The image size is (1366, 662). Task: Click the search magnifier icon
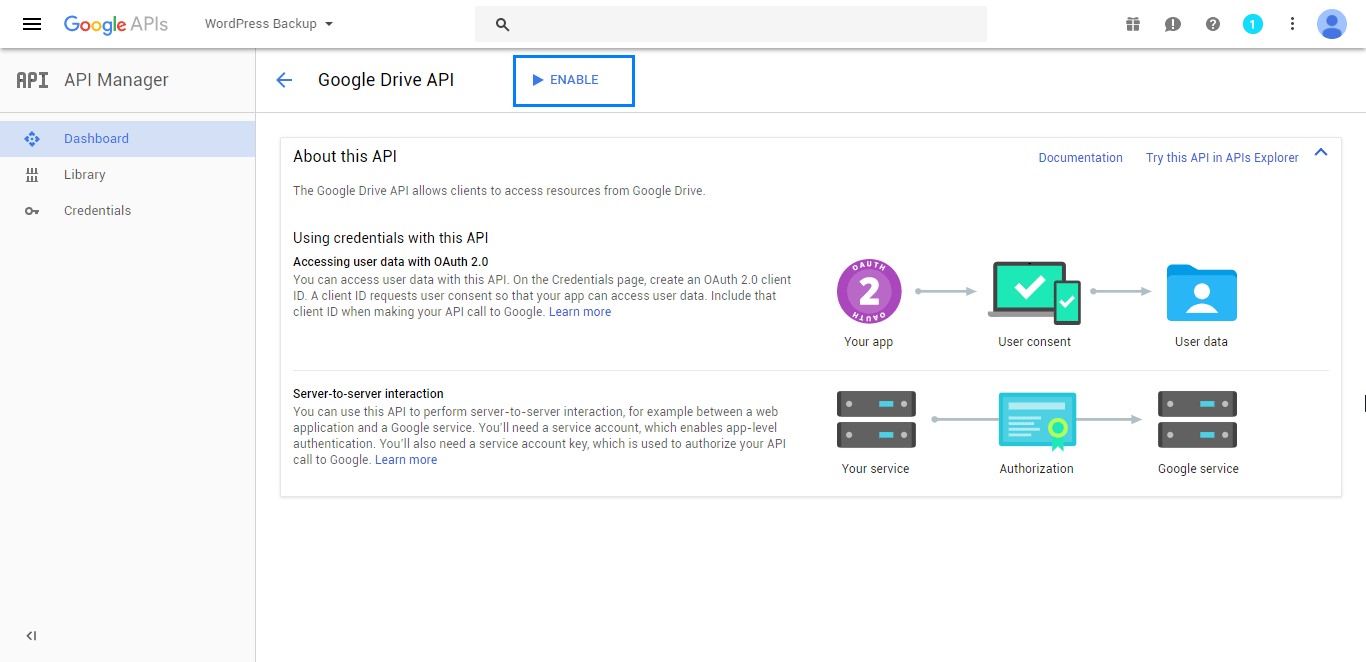[x=503, y=24]
